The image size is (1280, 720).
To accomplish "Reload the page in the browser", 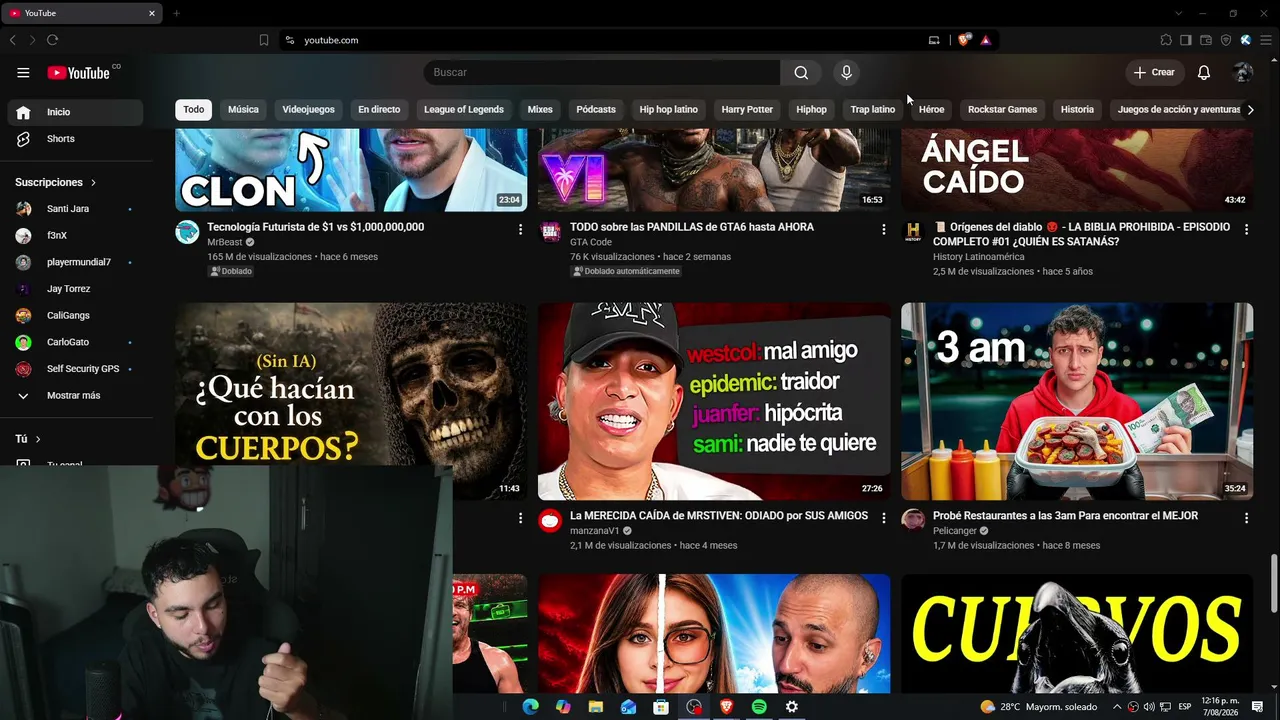I will (52, 40).
